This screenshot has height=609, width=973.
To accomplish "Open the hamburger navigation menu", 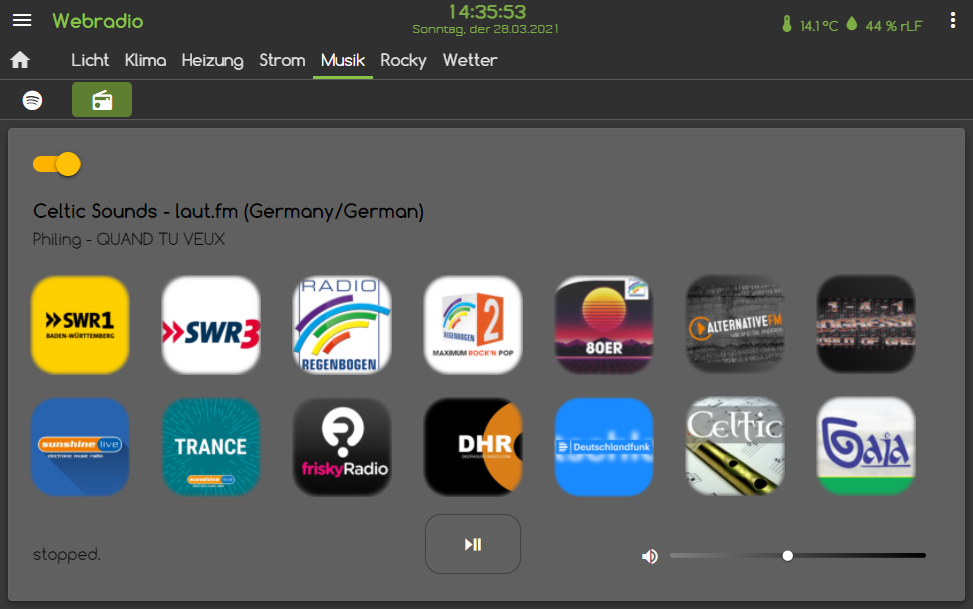I will (x=22, y=20).
